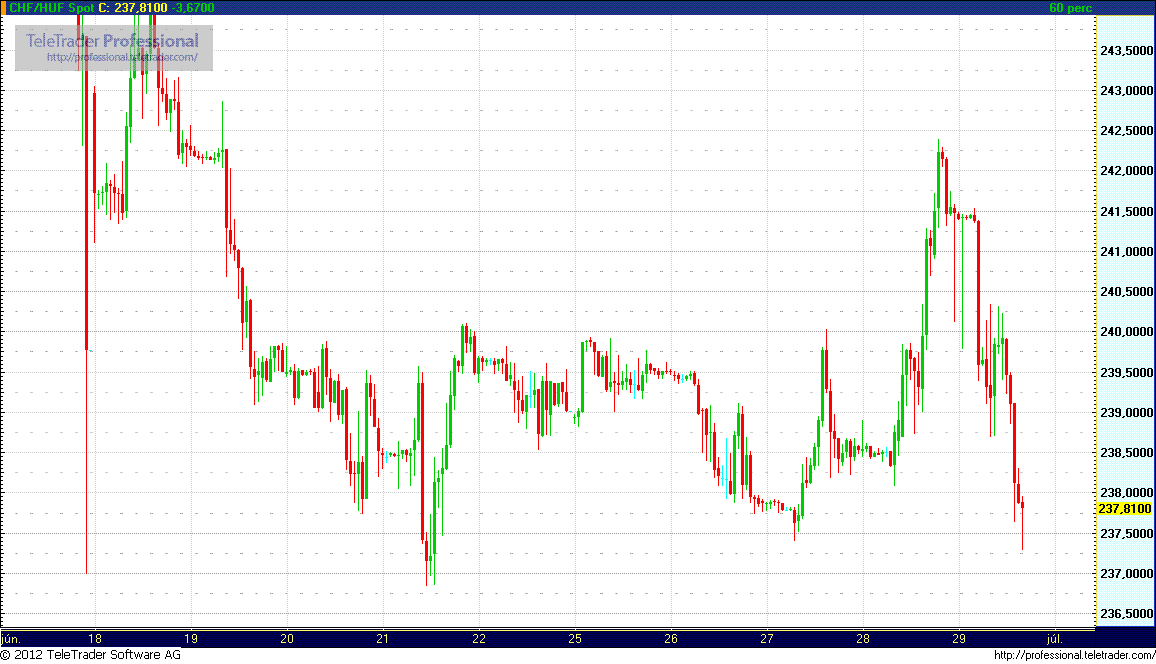Click the 237,0000 price axis label
Screen dimensions: 1156x664
(1126, 573)
